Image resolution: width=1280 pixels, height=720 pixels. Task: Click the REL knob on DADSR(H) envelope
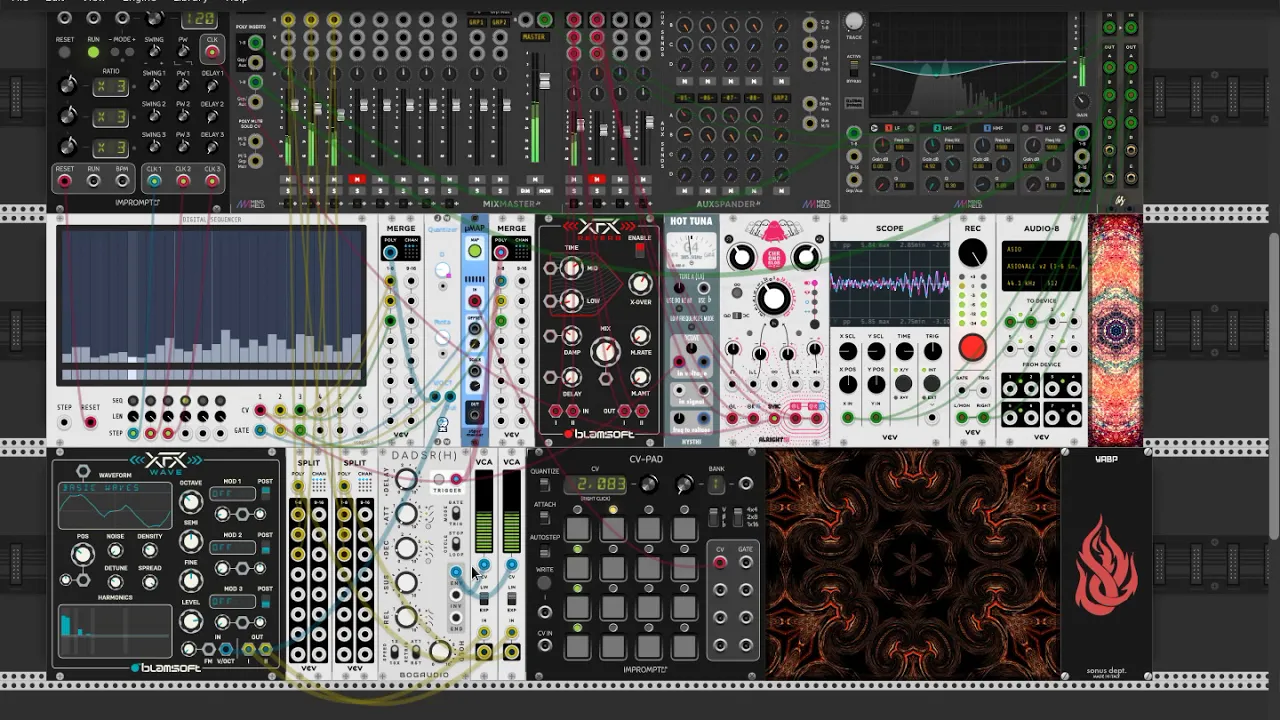tap(406, 617)
